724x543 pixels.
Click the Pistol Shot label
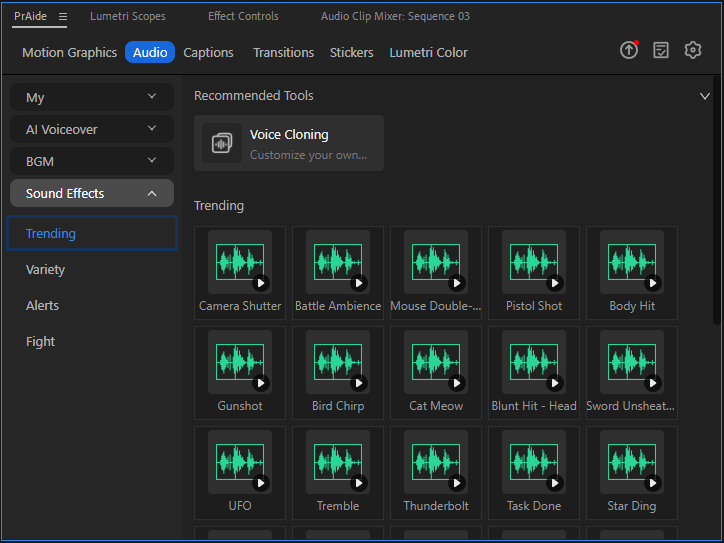[534, 306]
